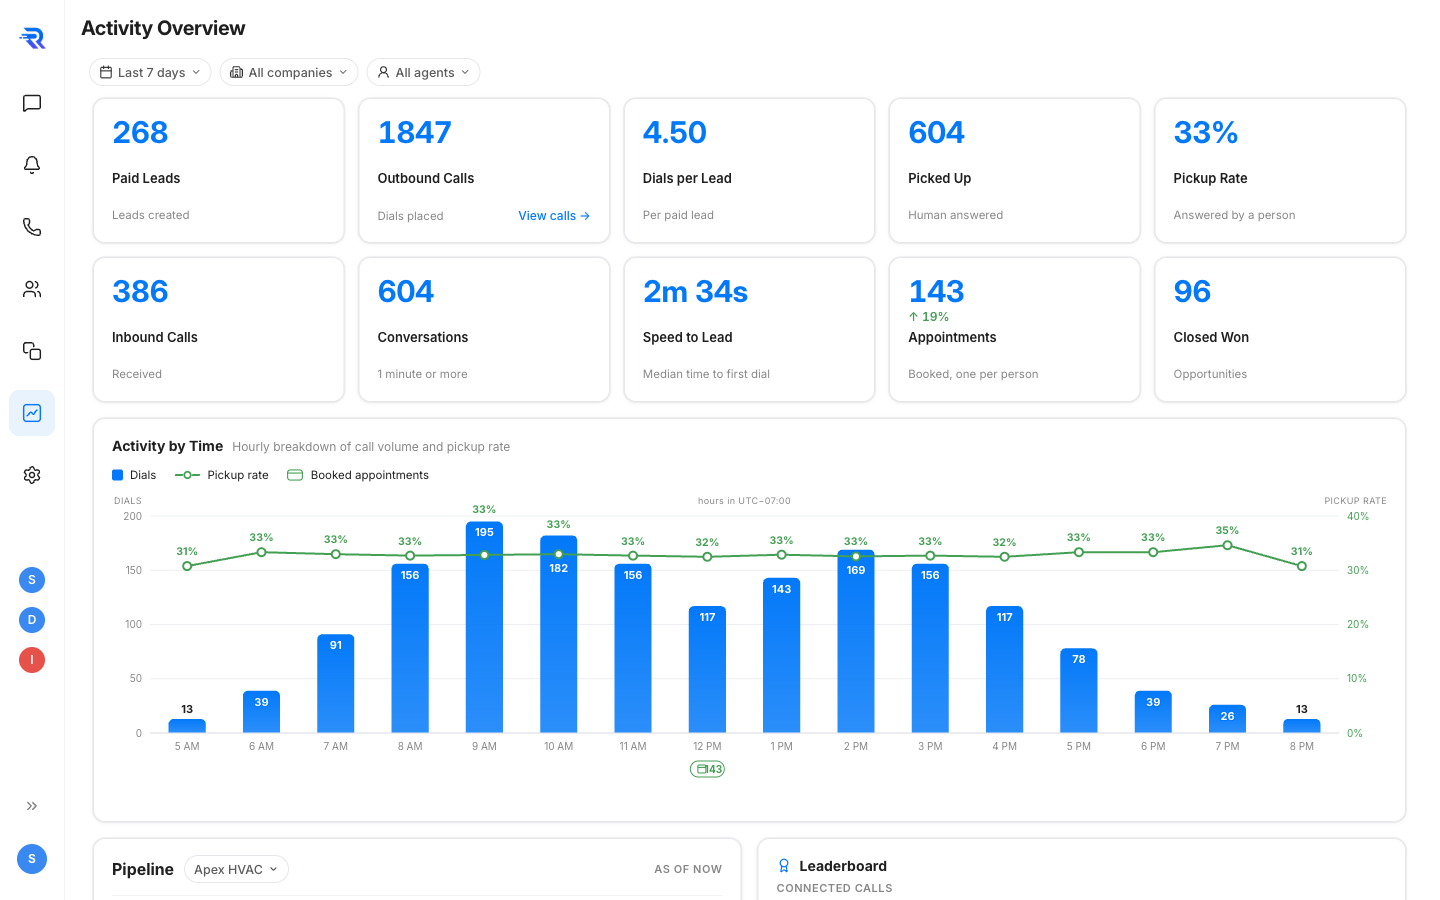
Task: Open the Outbound Calls card title
Action: [x=426, y=178]
